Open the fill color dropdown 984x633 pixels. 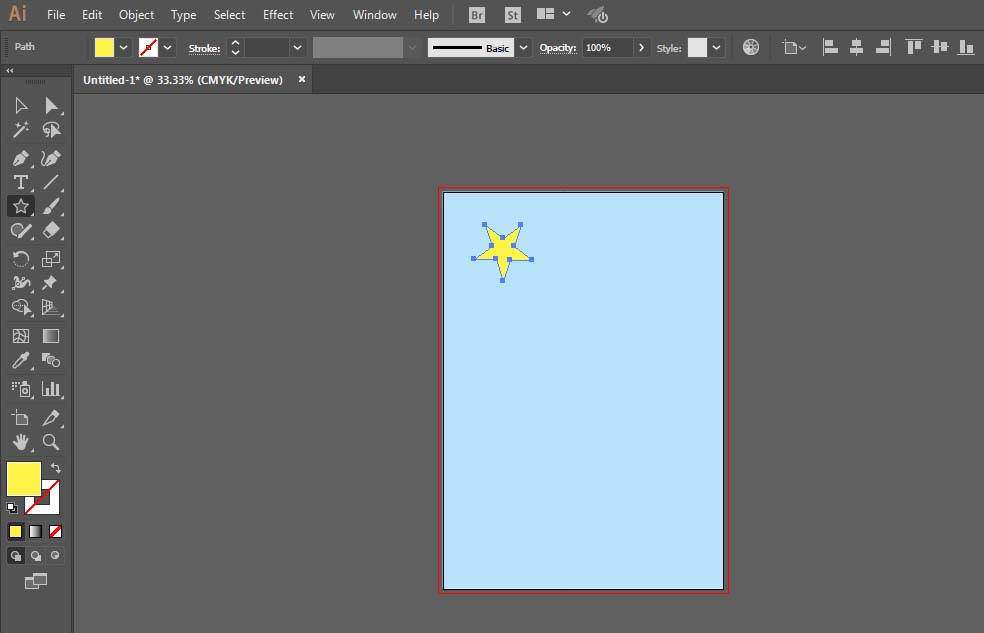pos(124,47)
